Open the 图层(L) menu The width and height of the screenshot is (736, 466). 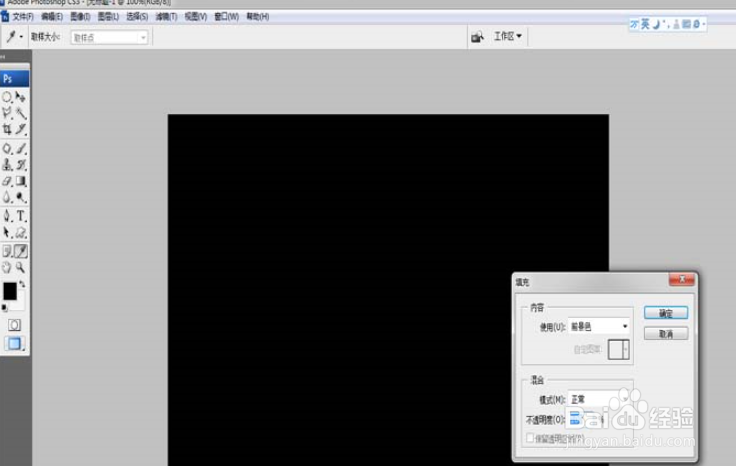(x=108, y=17)
